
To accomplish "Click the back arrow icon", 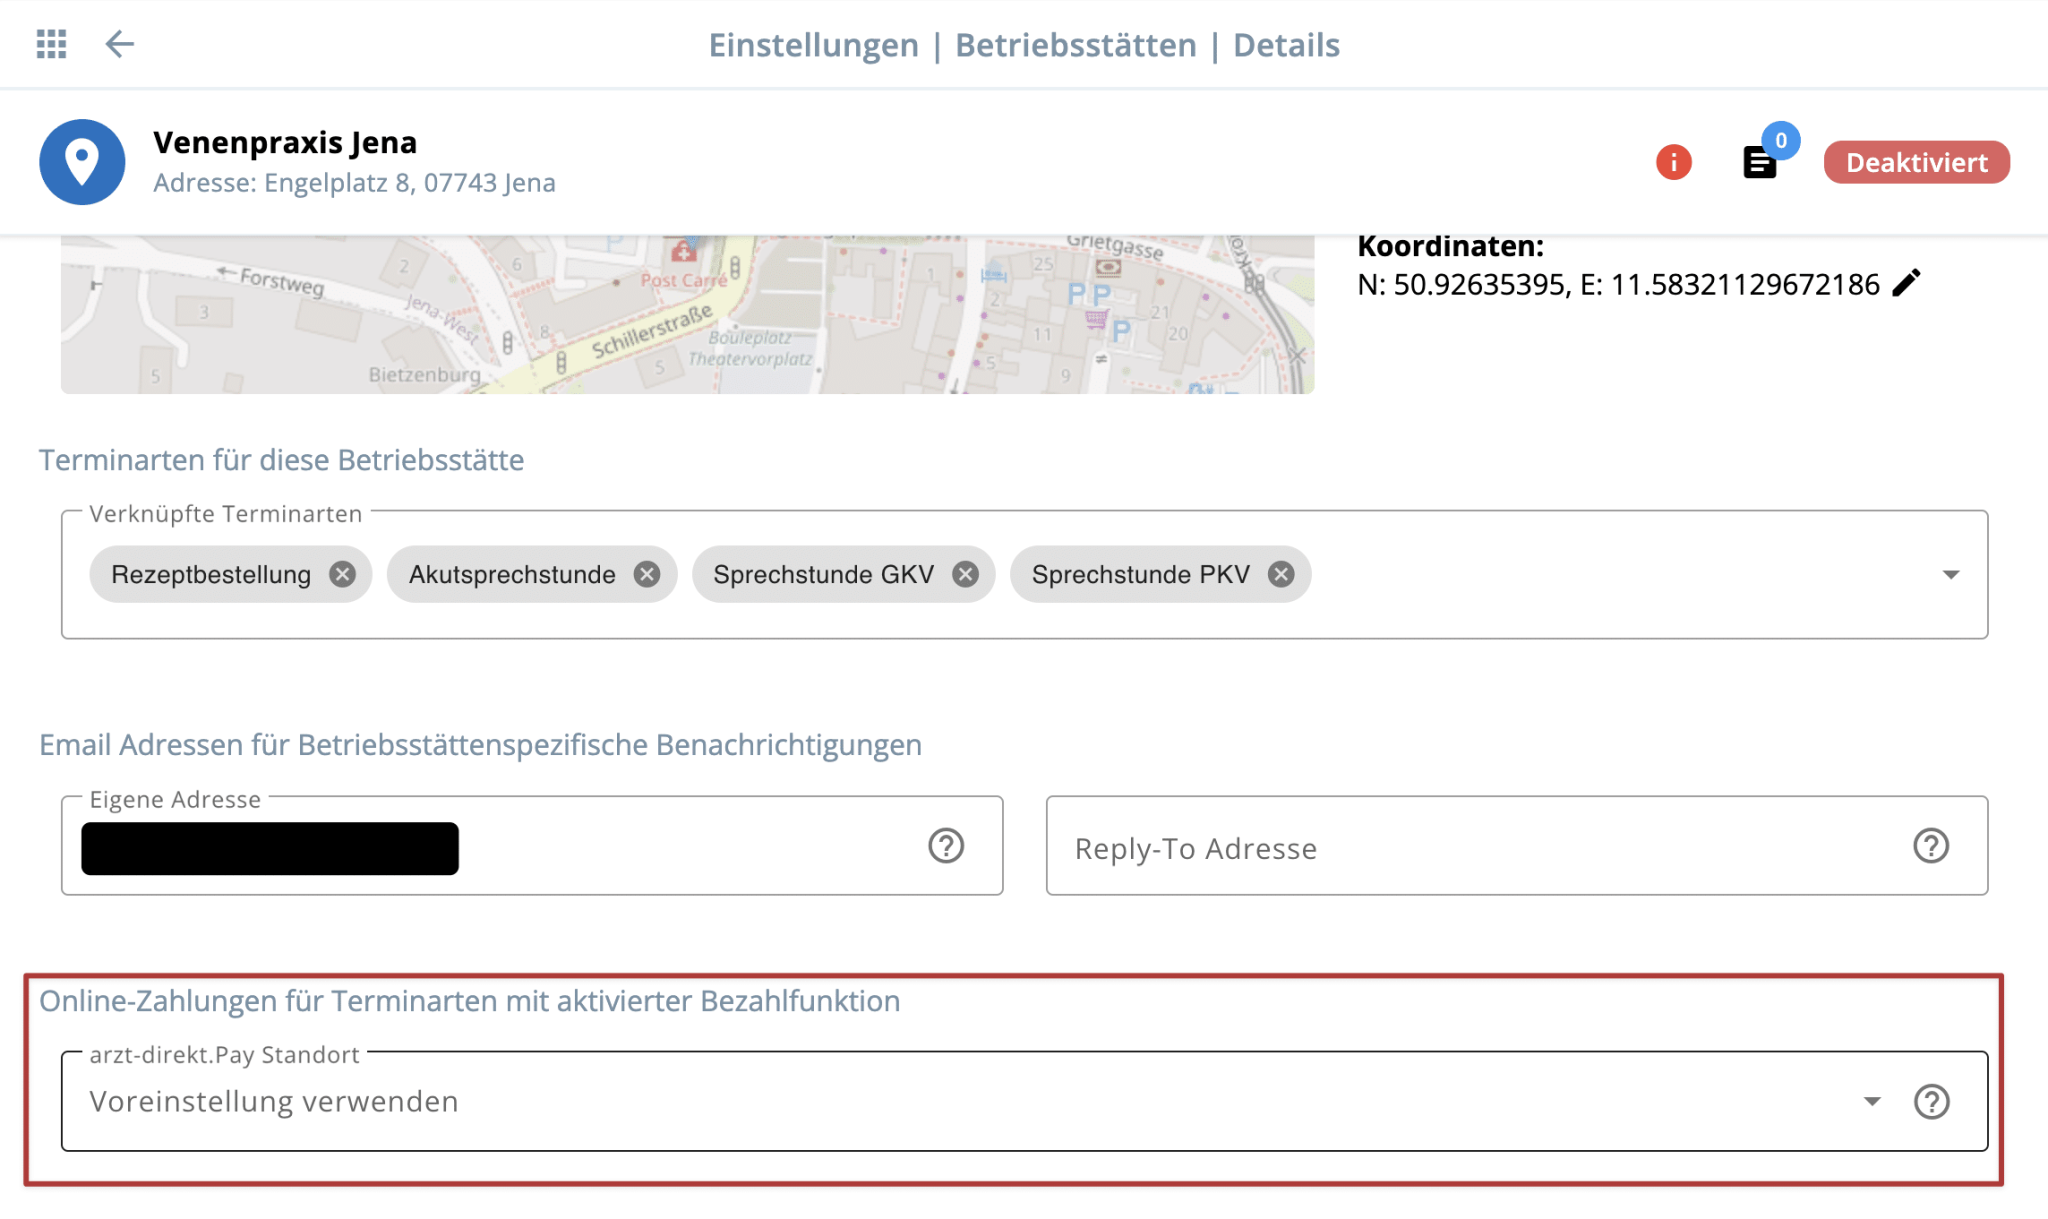I will [120, 44].
